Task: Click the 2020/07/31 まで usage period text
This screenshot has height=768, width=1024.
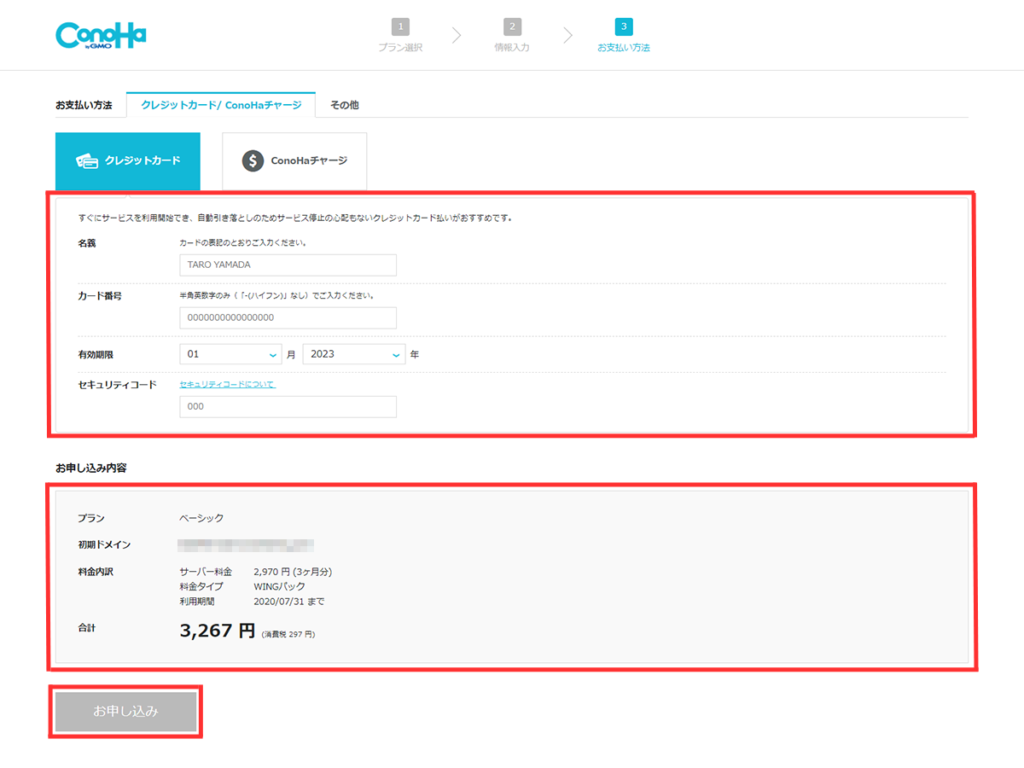Action: click(289, 601)
